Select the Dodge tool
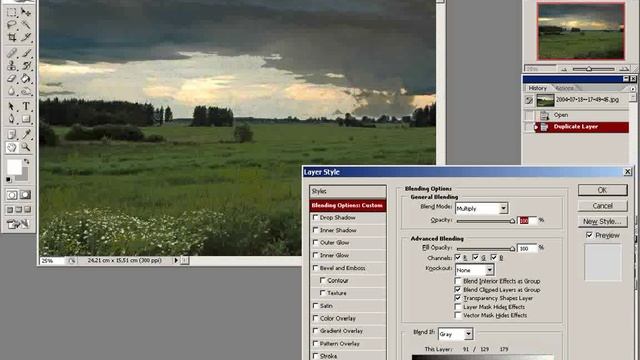The width and height of the screenshot is (640, 360). tap(26, 91)
